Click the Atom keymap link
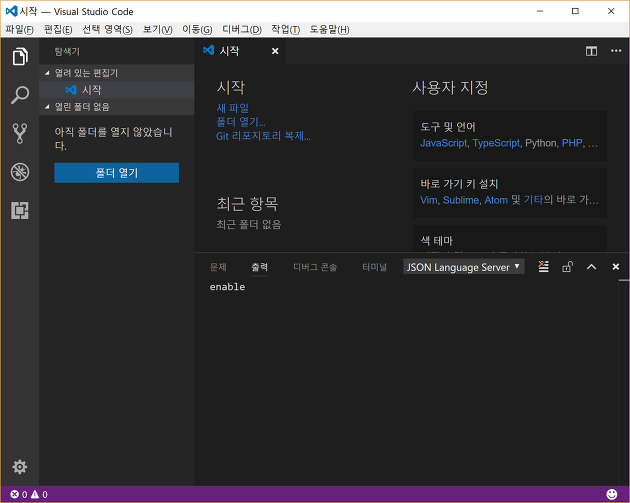Image resolution: width=630 pixels, height=503 pixels. (496, 200)
